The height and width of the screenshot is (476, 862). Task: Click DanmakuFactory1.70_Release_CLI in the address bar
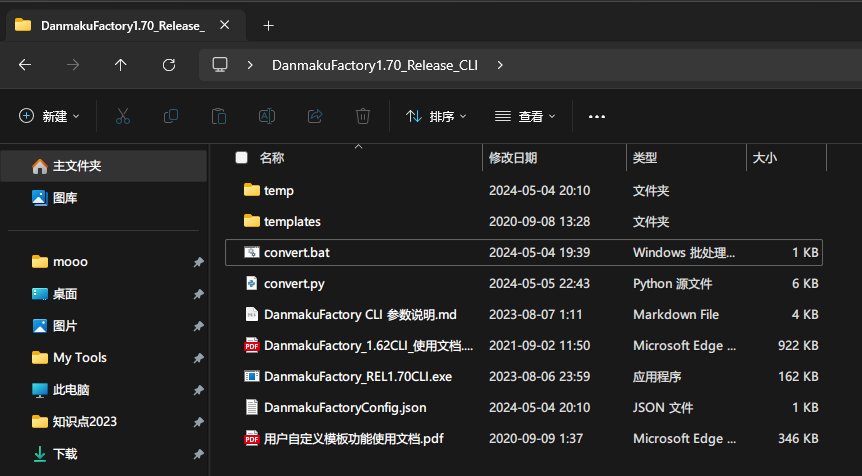click(375, 65)
